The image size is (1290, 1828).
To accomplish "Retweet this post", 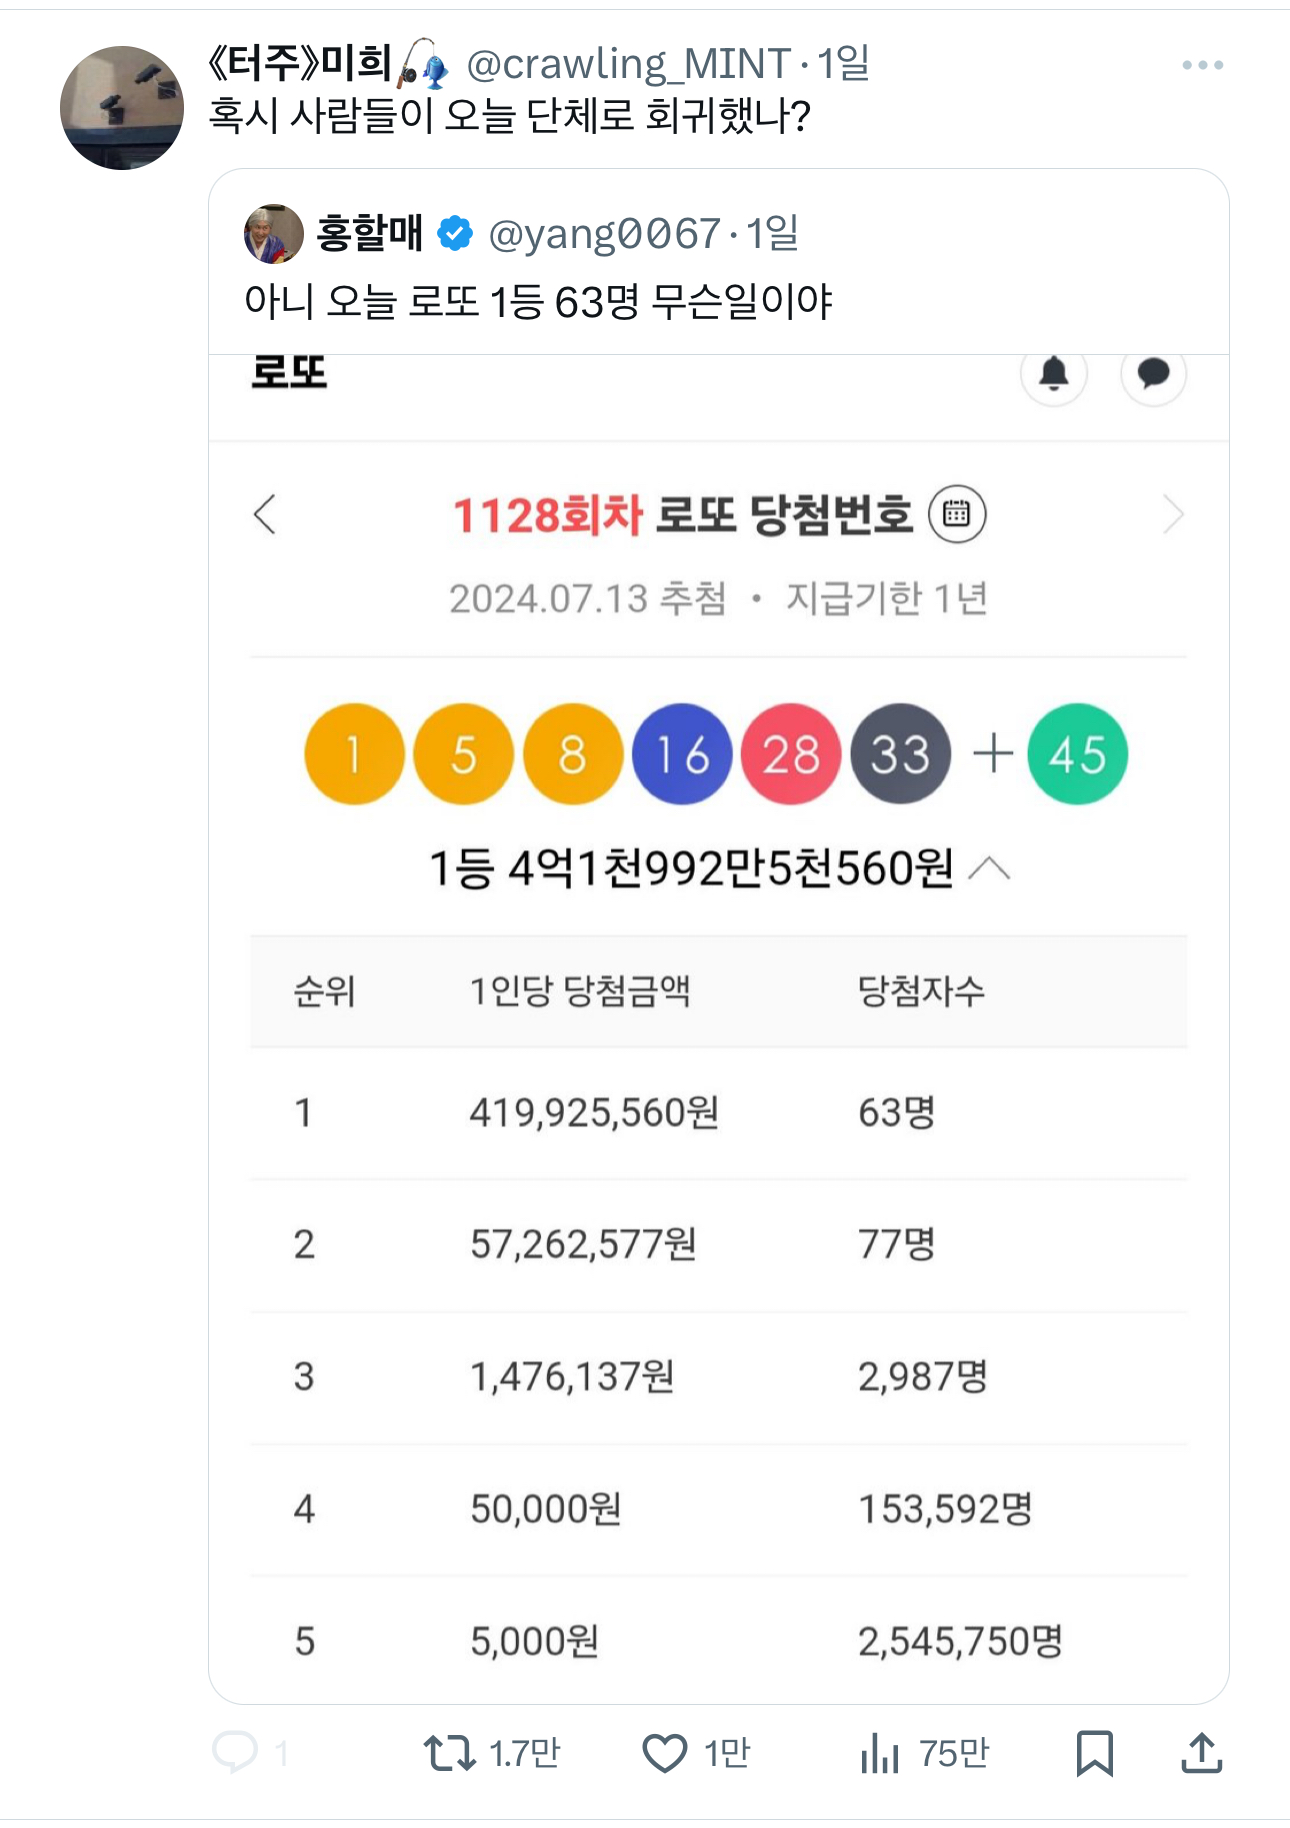I will pos(449,1752).
